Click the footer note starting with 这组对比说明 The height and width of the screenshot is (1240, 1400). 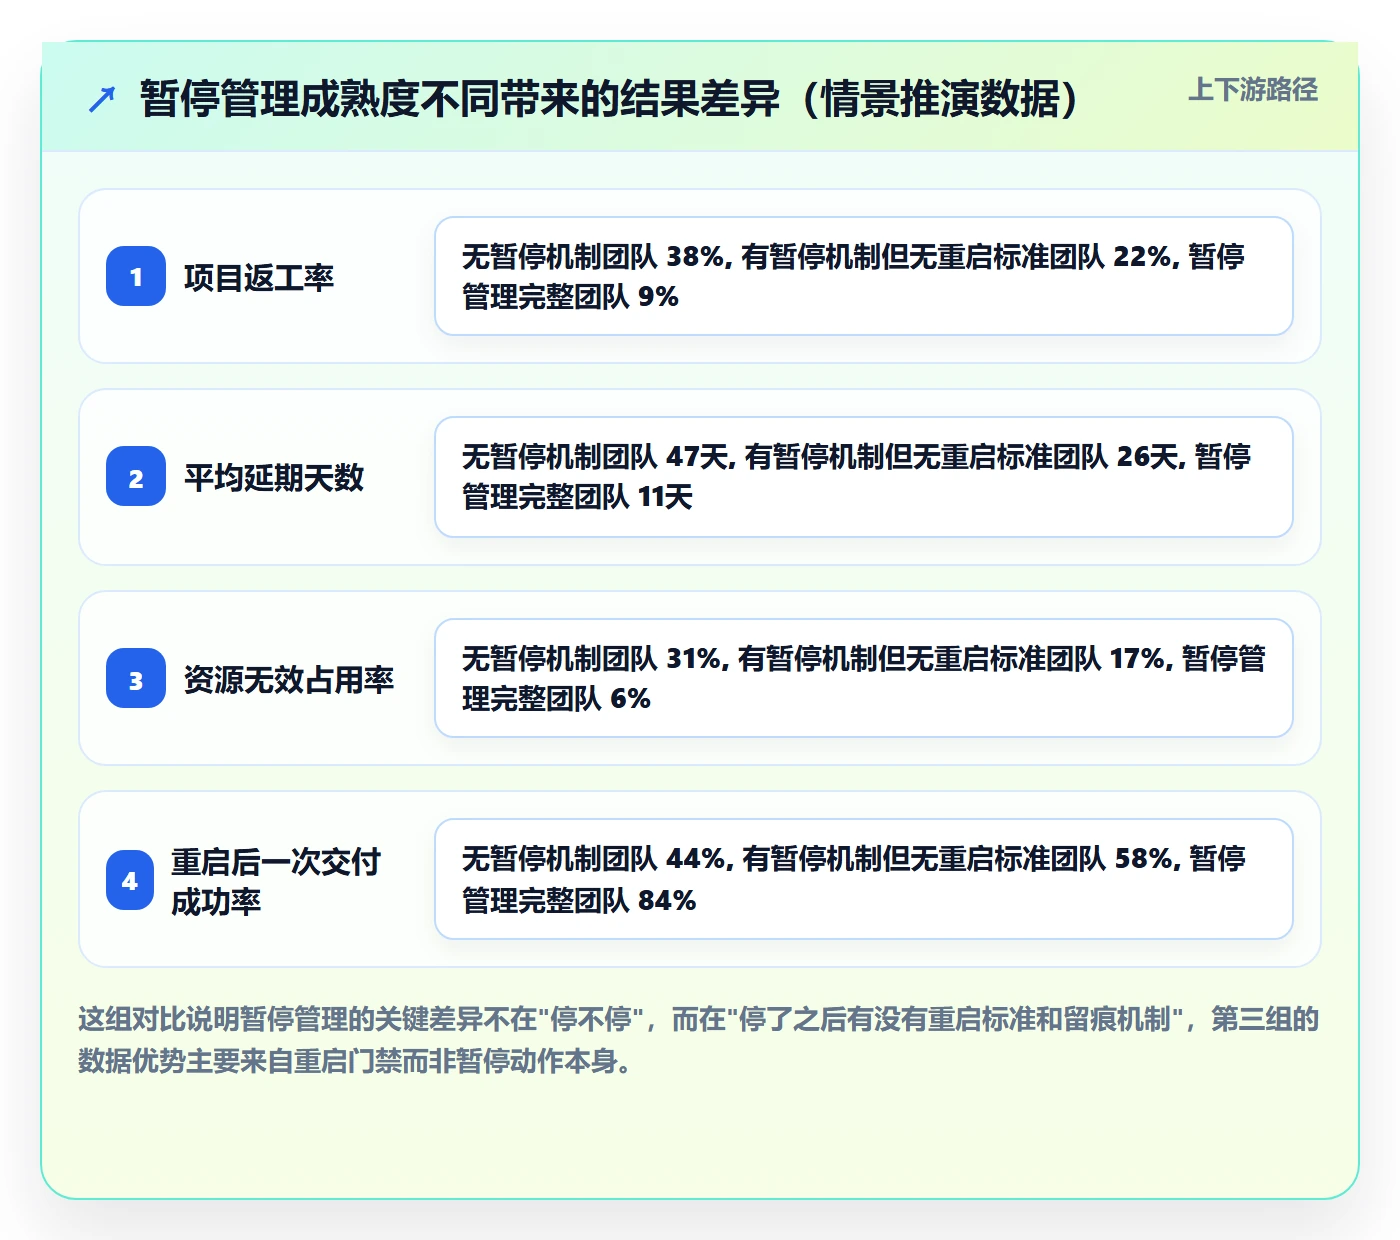[x=699, y=1040]
